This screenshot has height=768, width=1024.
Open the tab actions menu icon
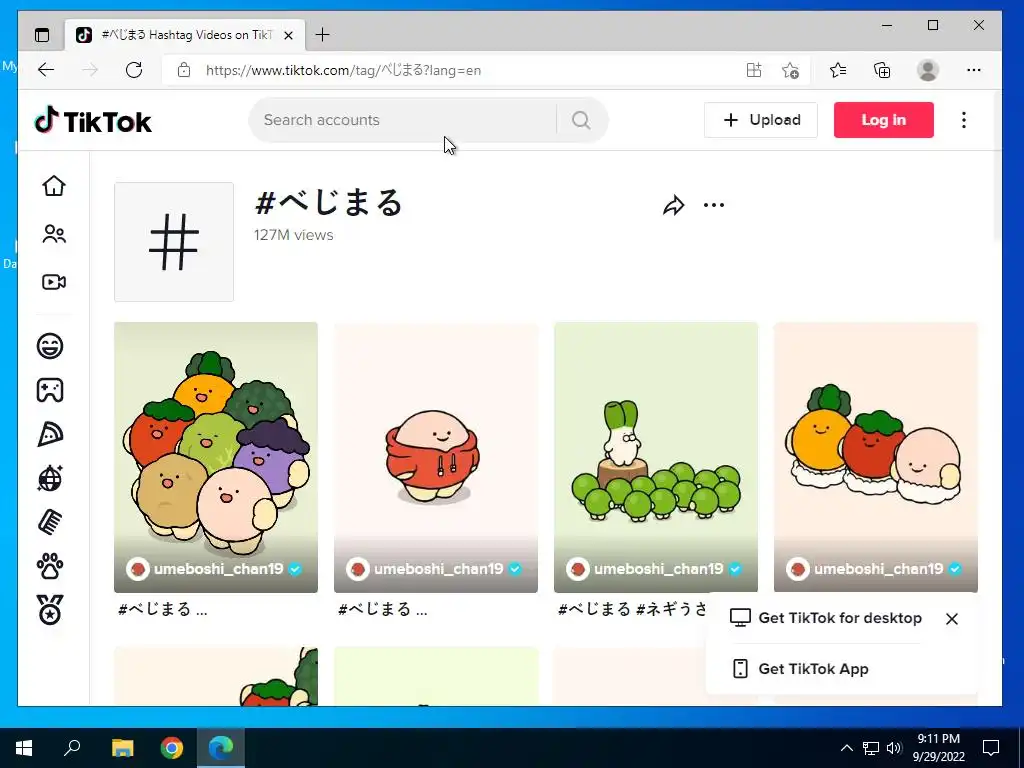[x=42, y=35]
